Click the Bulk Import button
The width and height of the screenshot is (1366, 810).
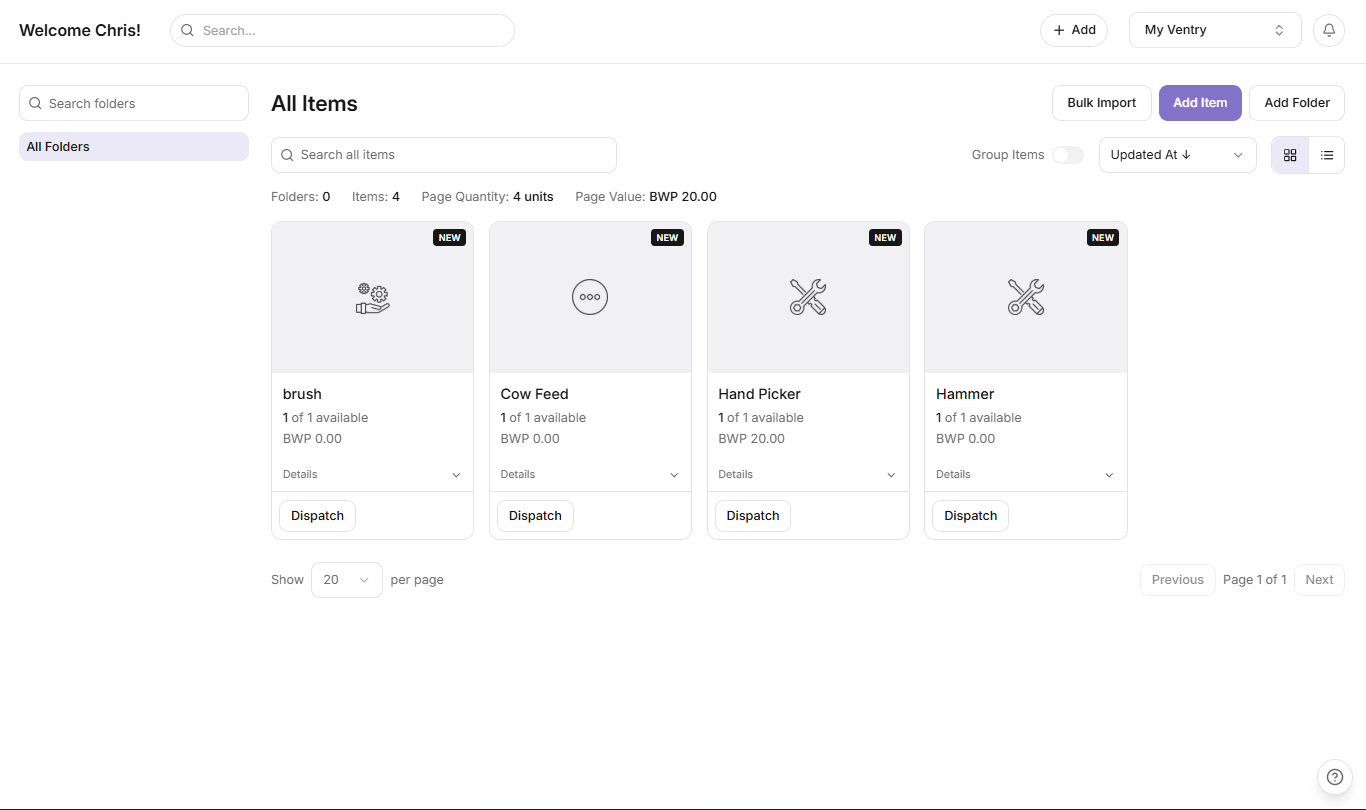tap(1102, 103)
